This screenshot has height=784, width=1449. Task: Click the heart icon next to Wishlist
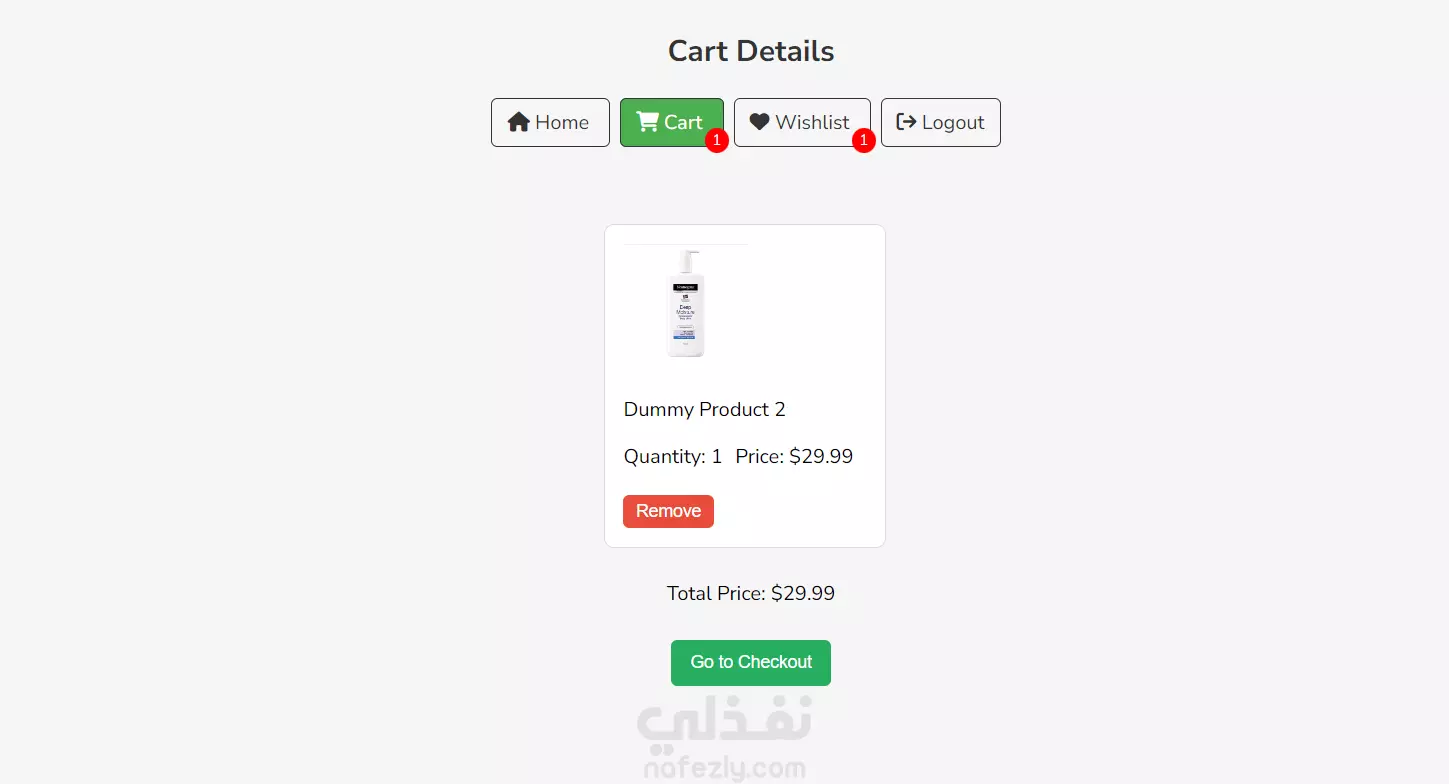click(x=760, y=122)
